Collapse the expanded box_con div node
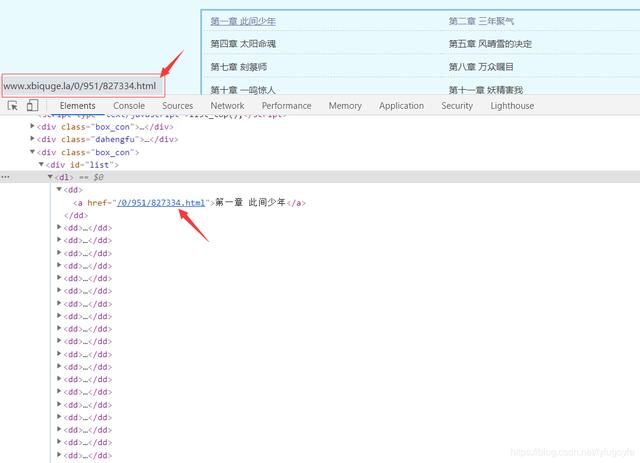 32,152
